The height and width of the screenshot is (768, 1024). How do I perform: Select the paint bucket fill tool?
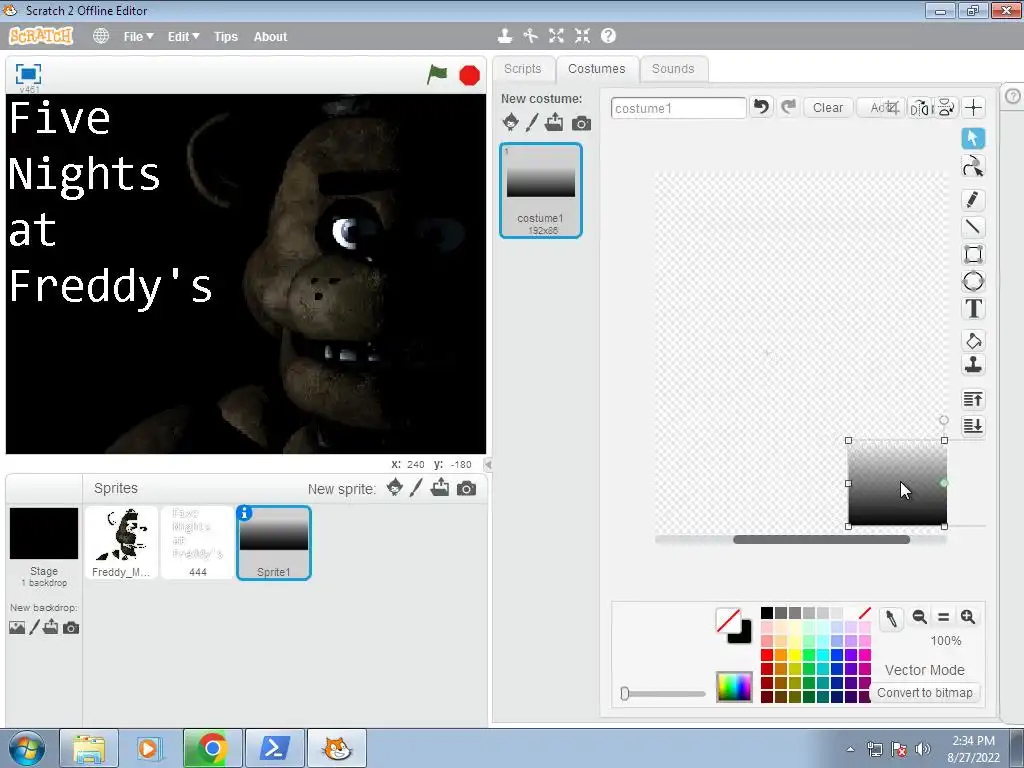973,340
